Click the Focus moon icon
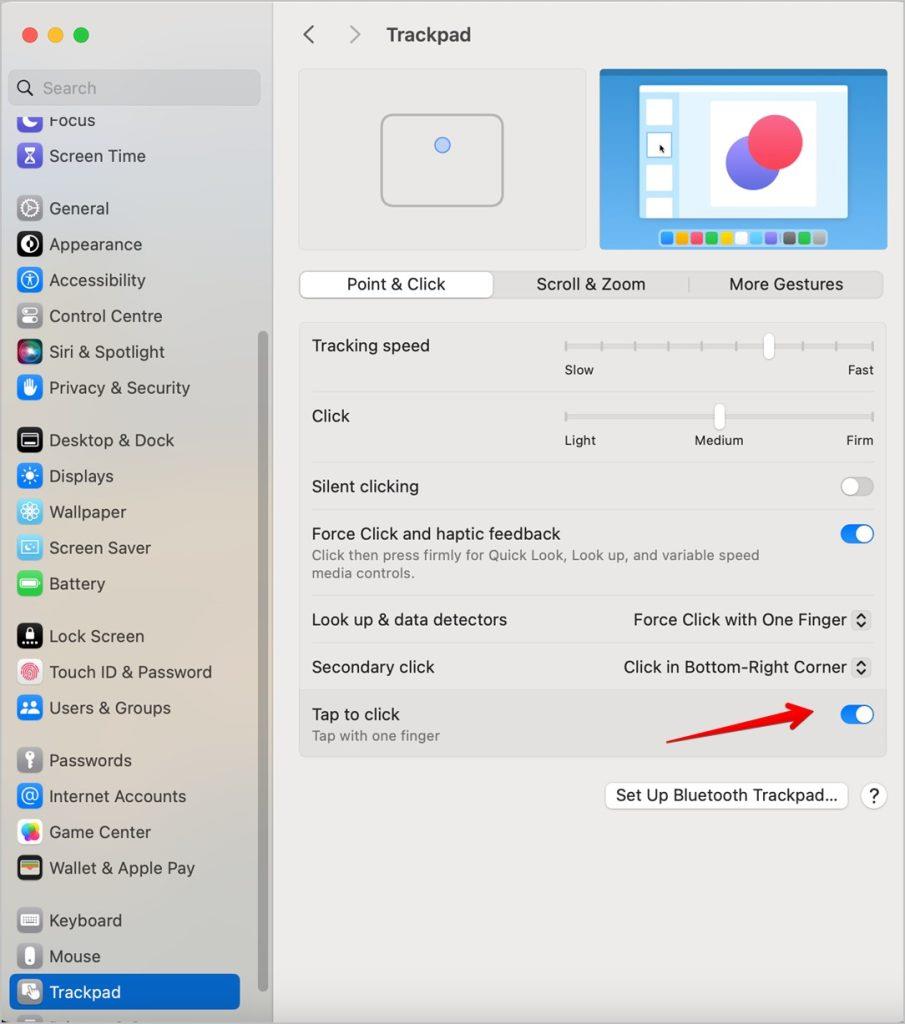Viewport: 905px width, 1024px height. (x=29, y=122)
